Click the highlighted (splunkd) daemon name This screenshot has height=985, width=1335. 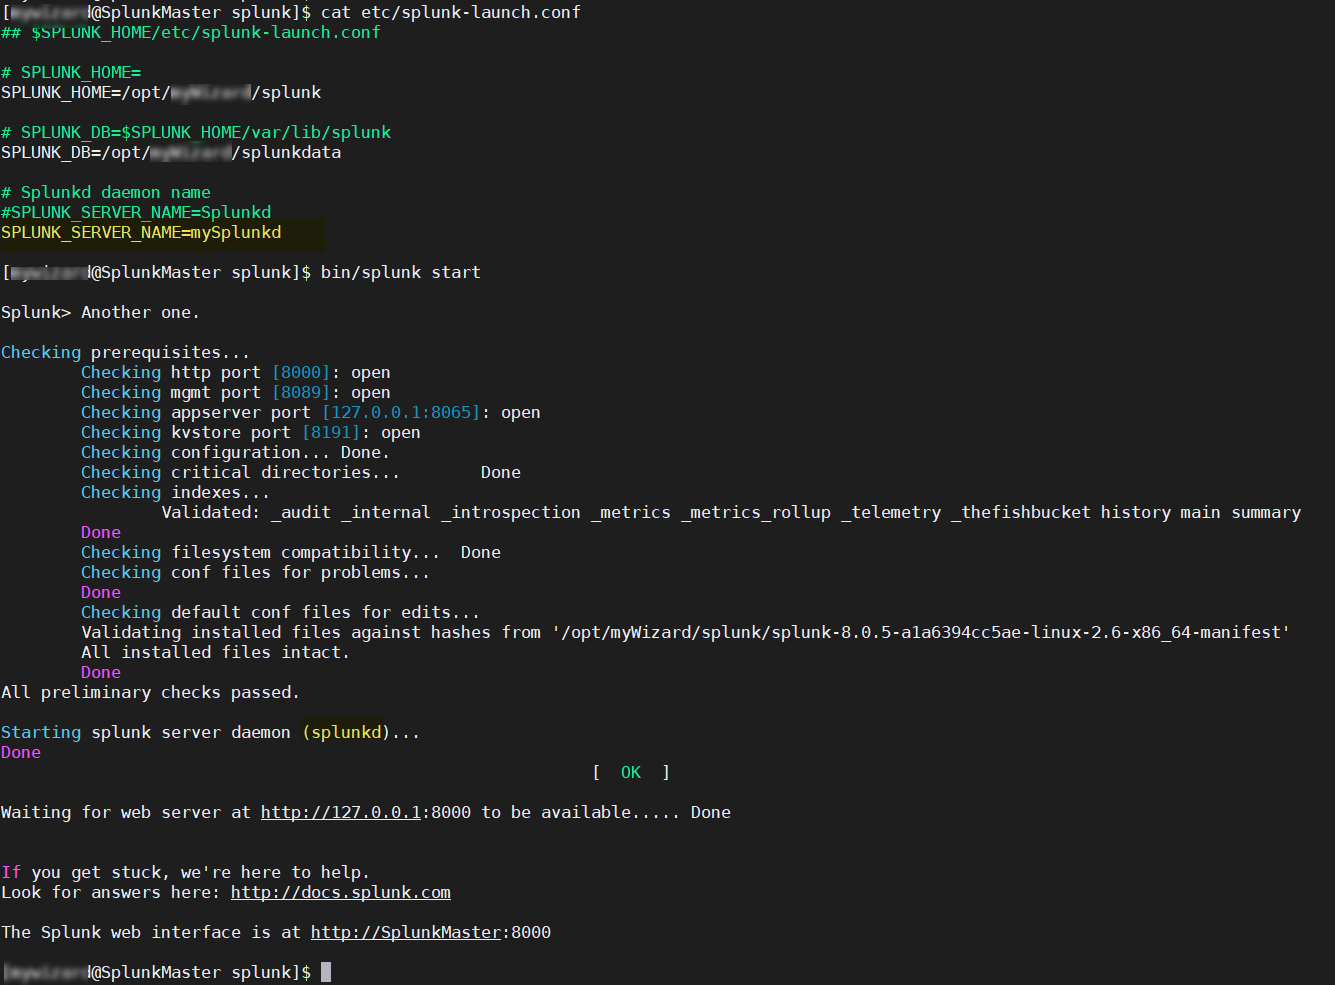click(346, 732)
